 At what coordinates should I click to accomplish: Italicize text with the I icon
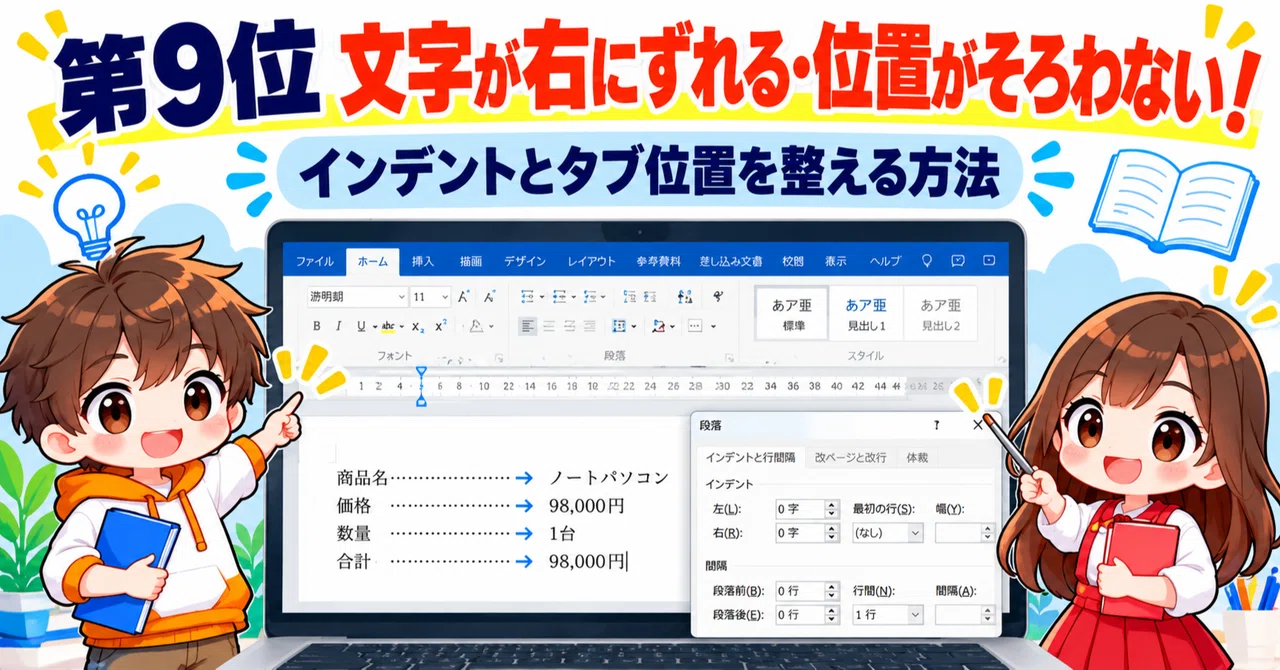340,326
